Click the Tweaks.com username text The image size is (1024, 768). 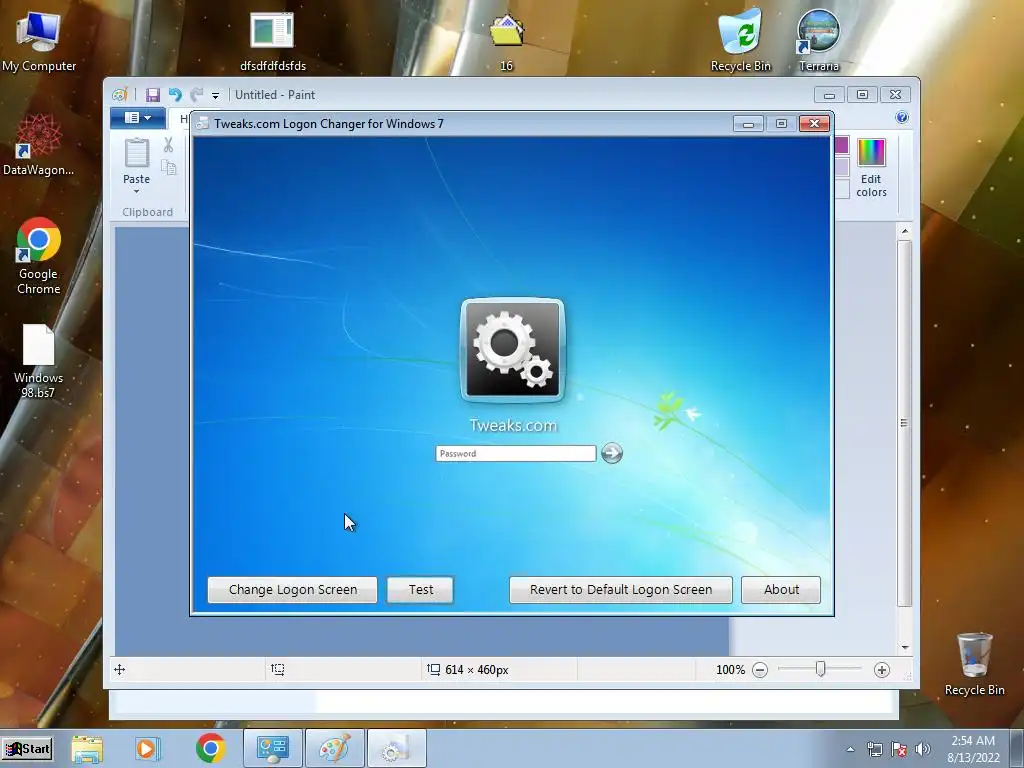coord(513,425)
